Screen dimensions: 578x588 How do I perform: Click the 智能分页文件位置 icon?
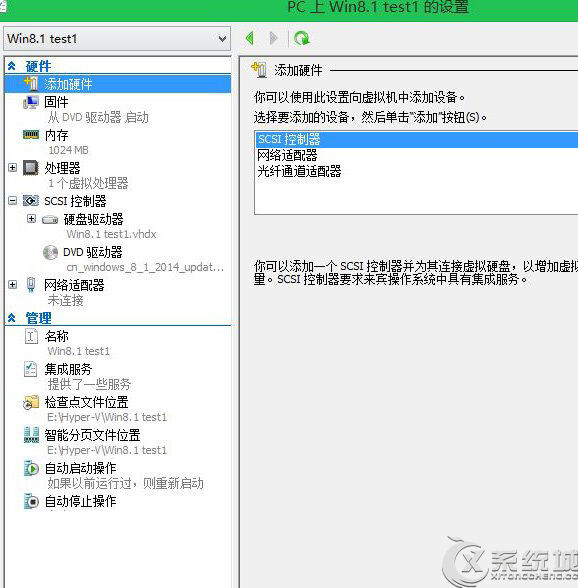(31, 435)
